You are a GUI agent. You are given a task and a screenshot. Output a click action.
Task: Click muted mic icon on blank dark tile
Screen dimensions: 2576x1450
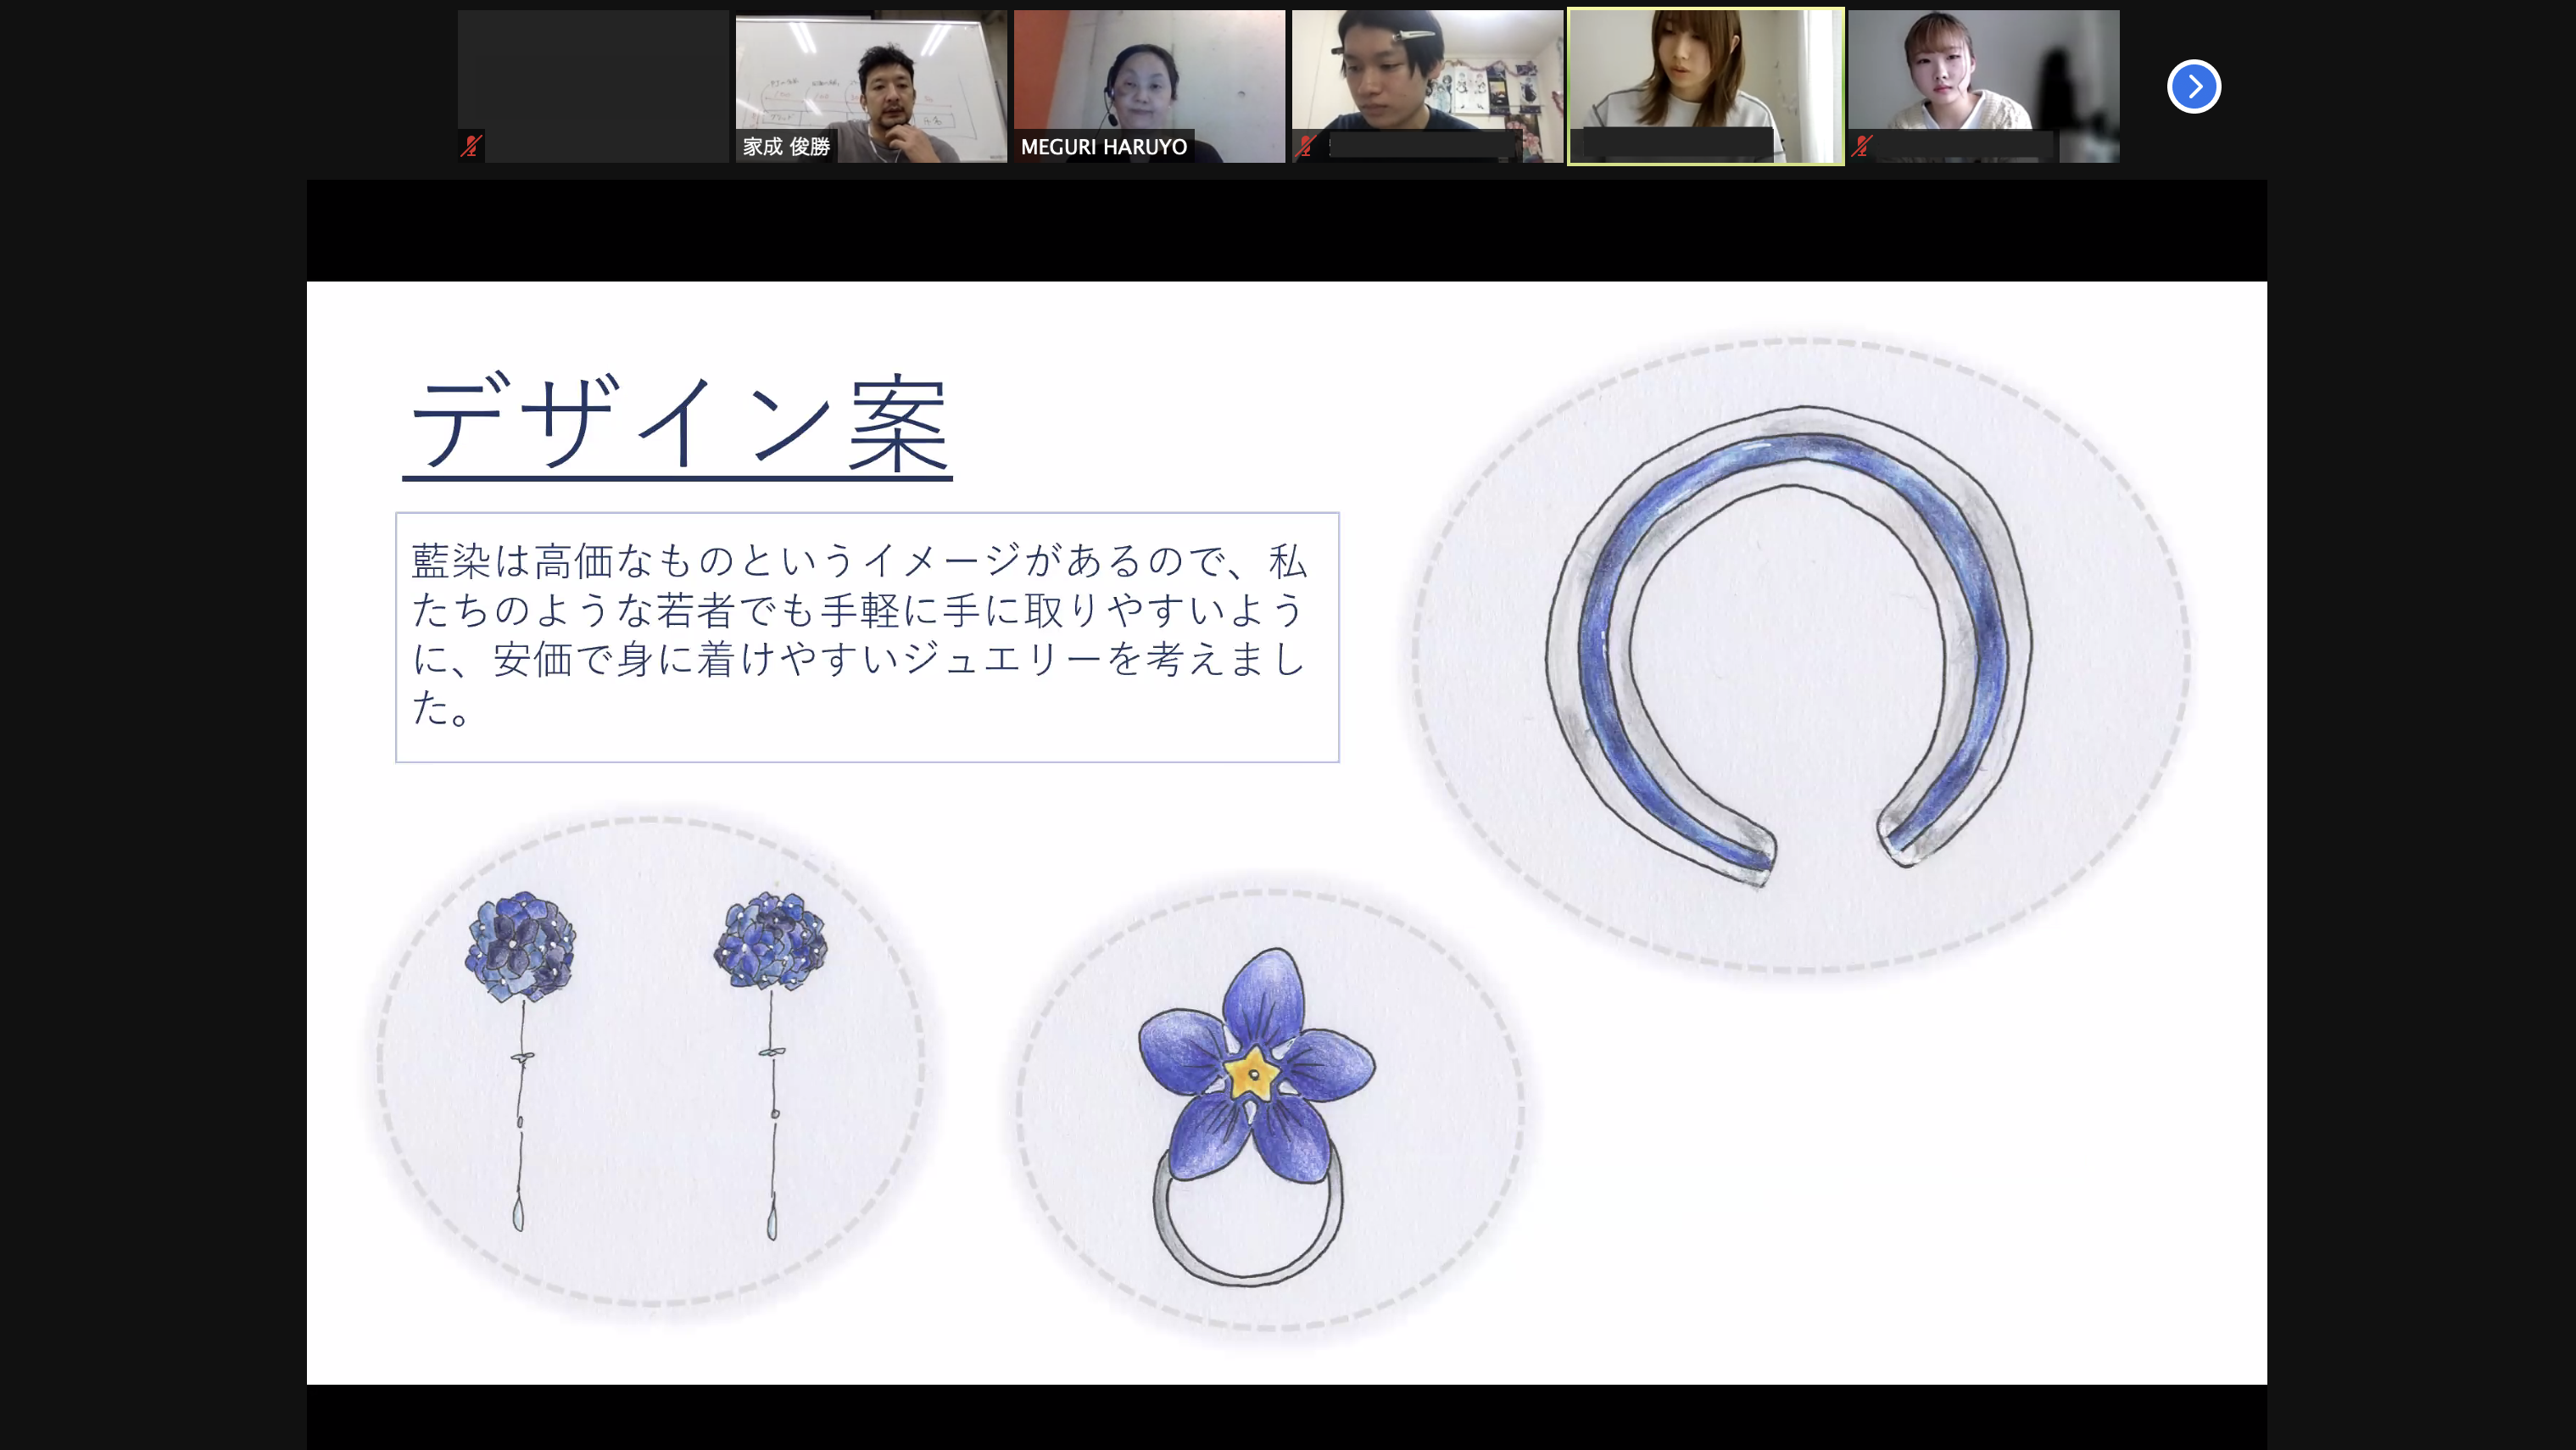point(471,146)
